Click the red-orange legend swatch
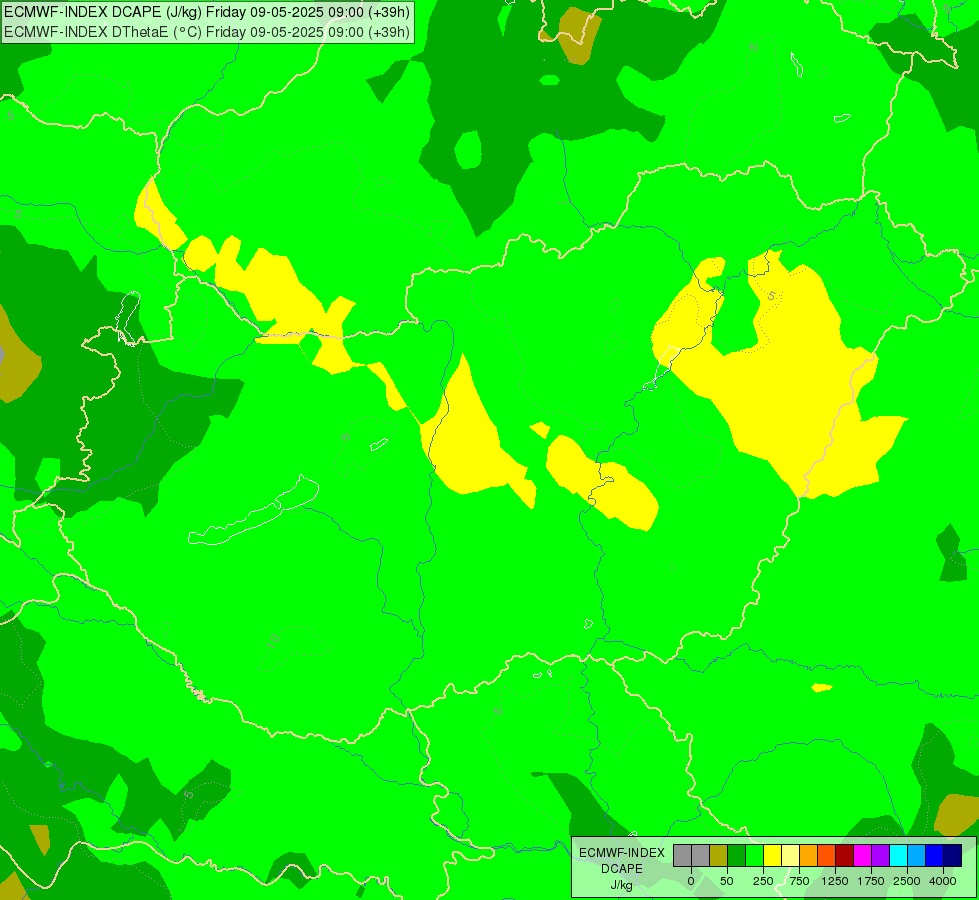Image resolution: width=979 pixels, height=900 pixels. pos(827,856)
